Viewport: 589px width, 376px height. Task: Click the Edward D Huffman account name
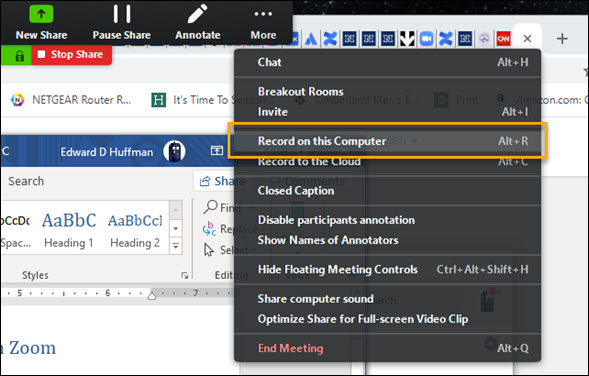(x=107, y=152)
